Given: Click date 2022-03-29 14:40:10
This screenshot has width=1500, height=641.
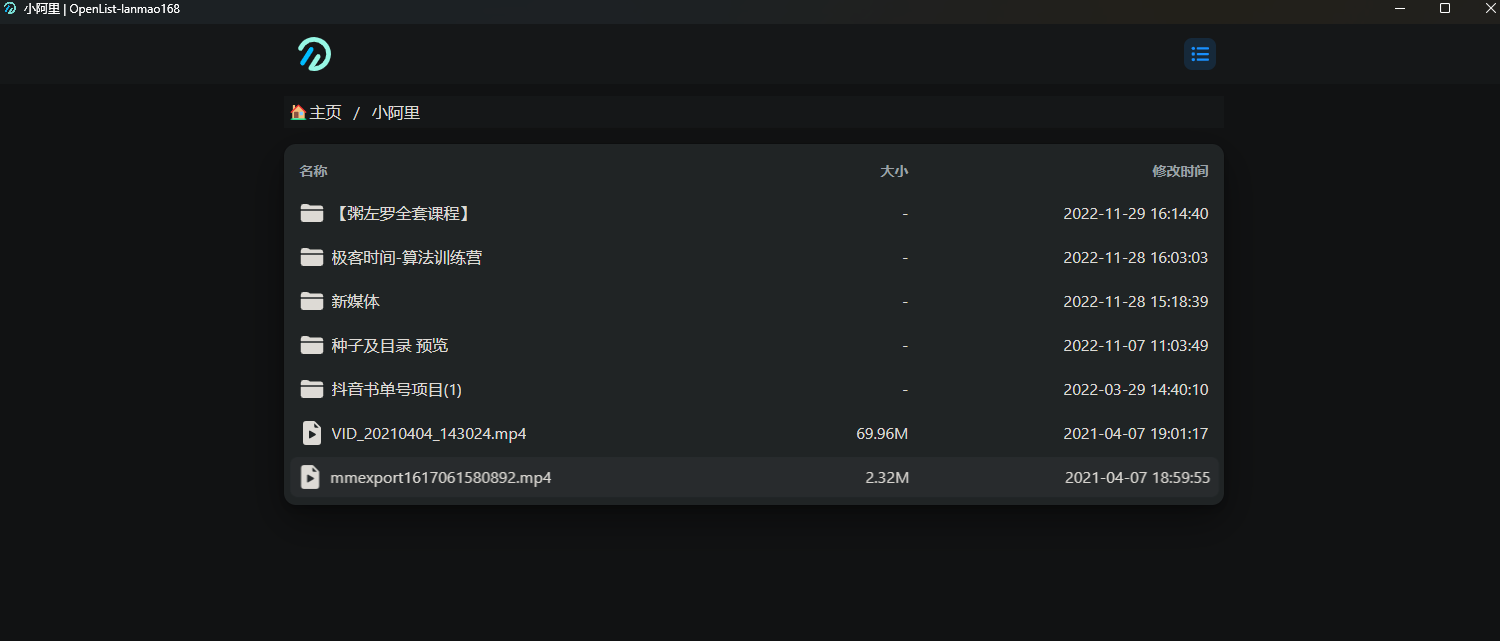Looking at the screenshot, I should click(1136, 389).
